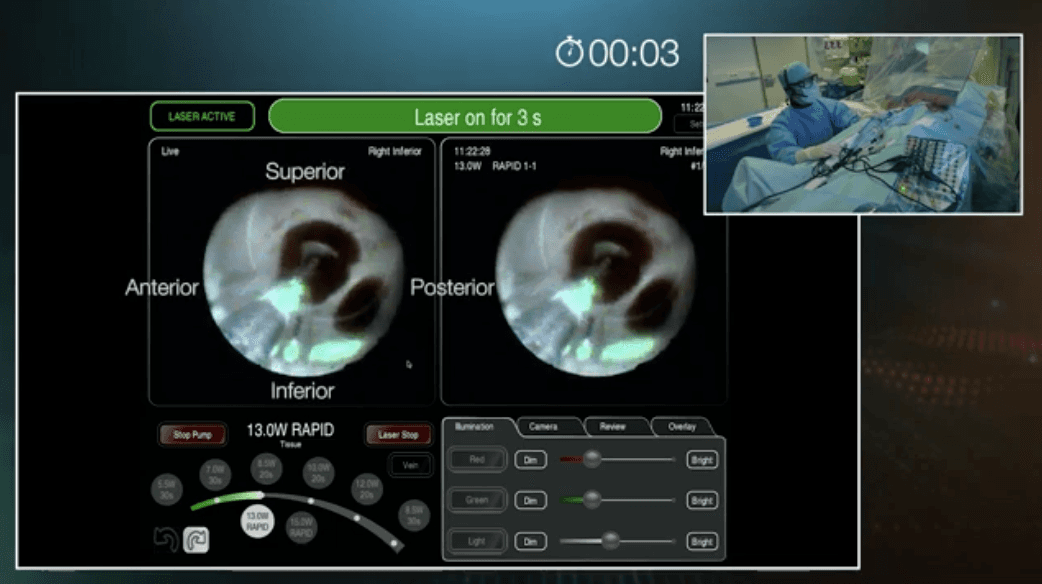Click Bright for the Light channel

click(702, 541)
